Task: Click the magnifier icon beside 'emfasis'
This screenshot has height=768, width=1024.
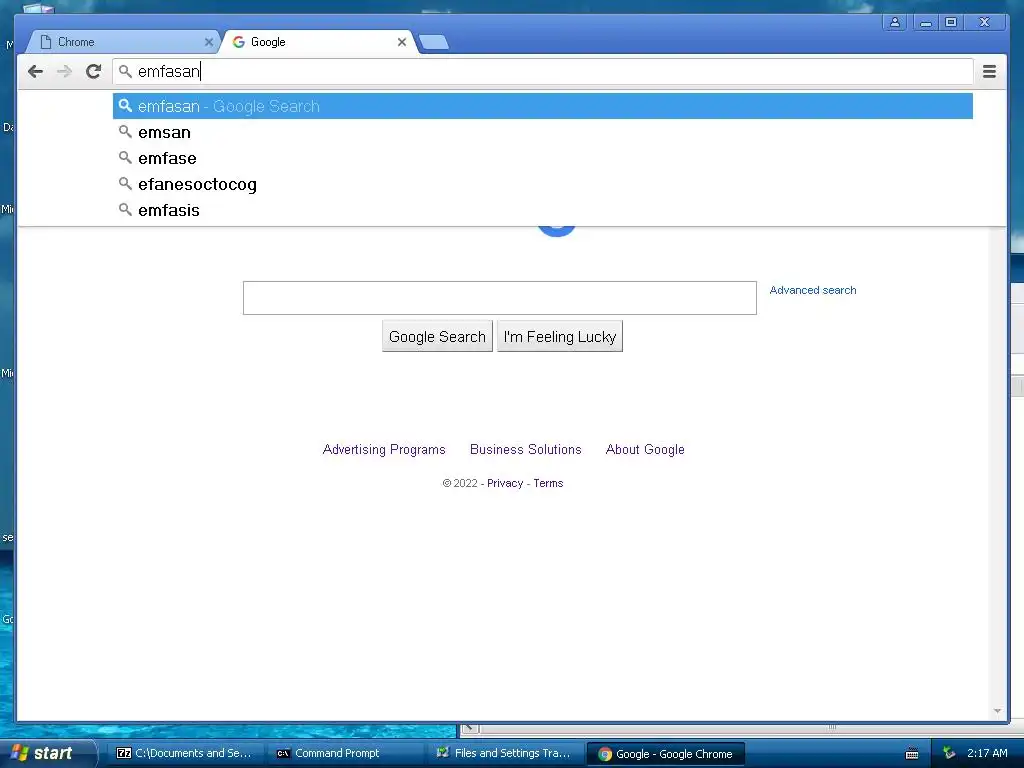Action: click(x=125, y=210)
